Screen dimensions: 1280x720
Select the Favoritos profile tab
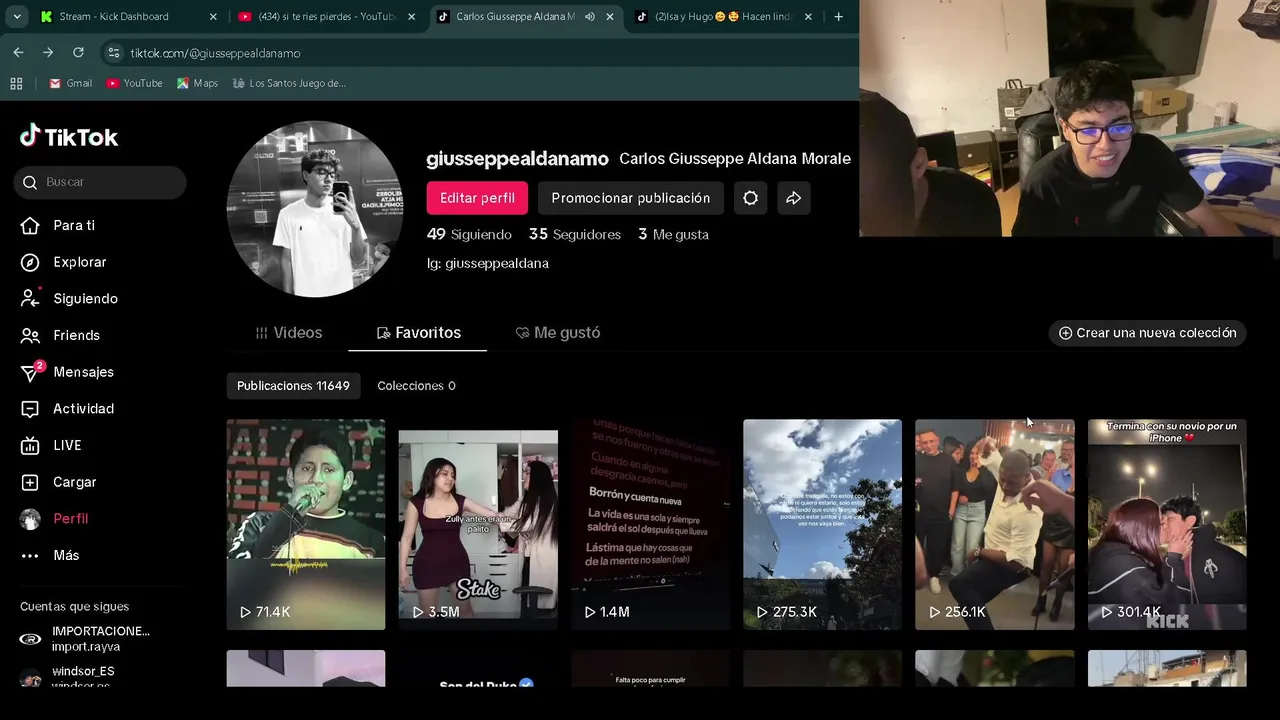pyautogui.click(x=418, y=333)
